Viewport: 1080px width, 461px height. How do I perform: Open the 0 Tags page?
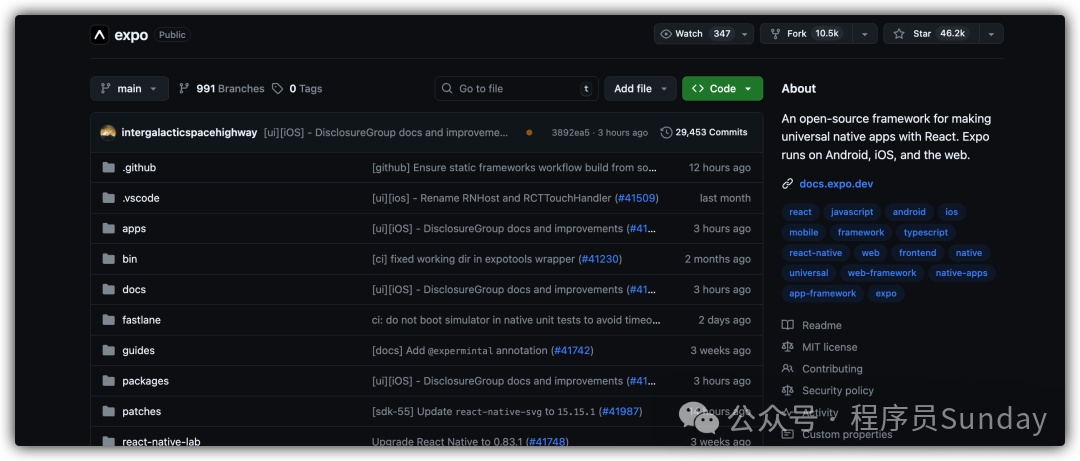[x=297, y=89]
